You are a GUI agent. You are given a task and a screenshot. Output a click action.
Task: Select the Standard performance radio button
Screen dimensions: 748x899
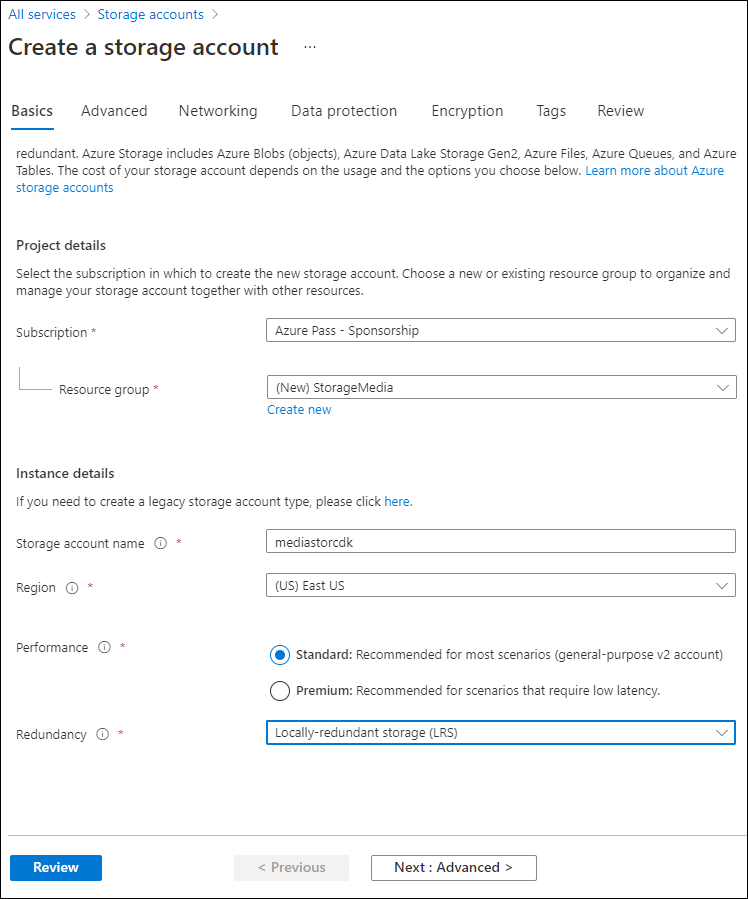click(280, 655)
